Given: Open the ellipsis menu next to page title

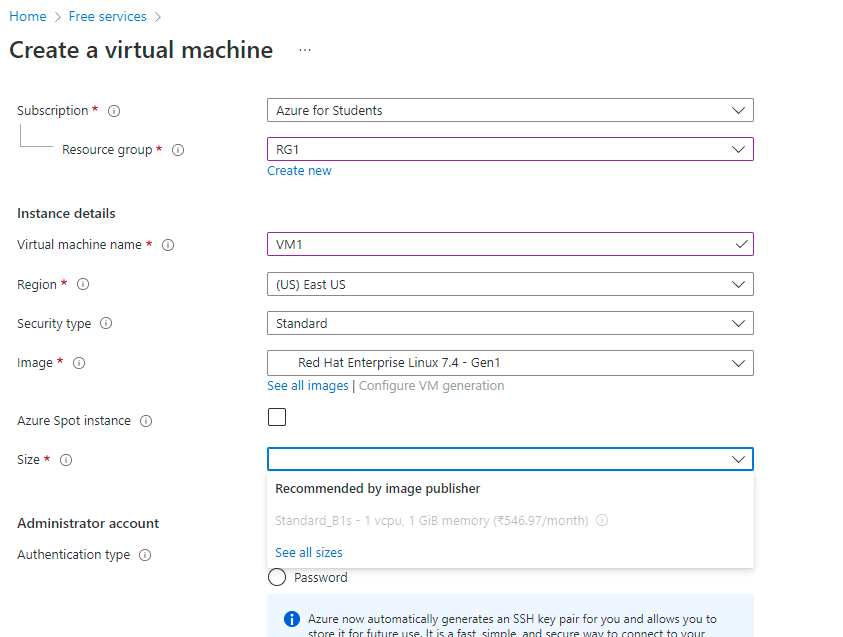Looking at the screenshot, I should click(x=305, y=50).
